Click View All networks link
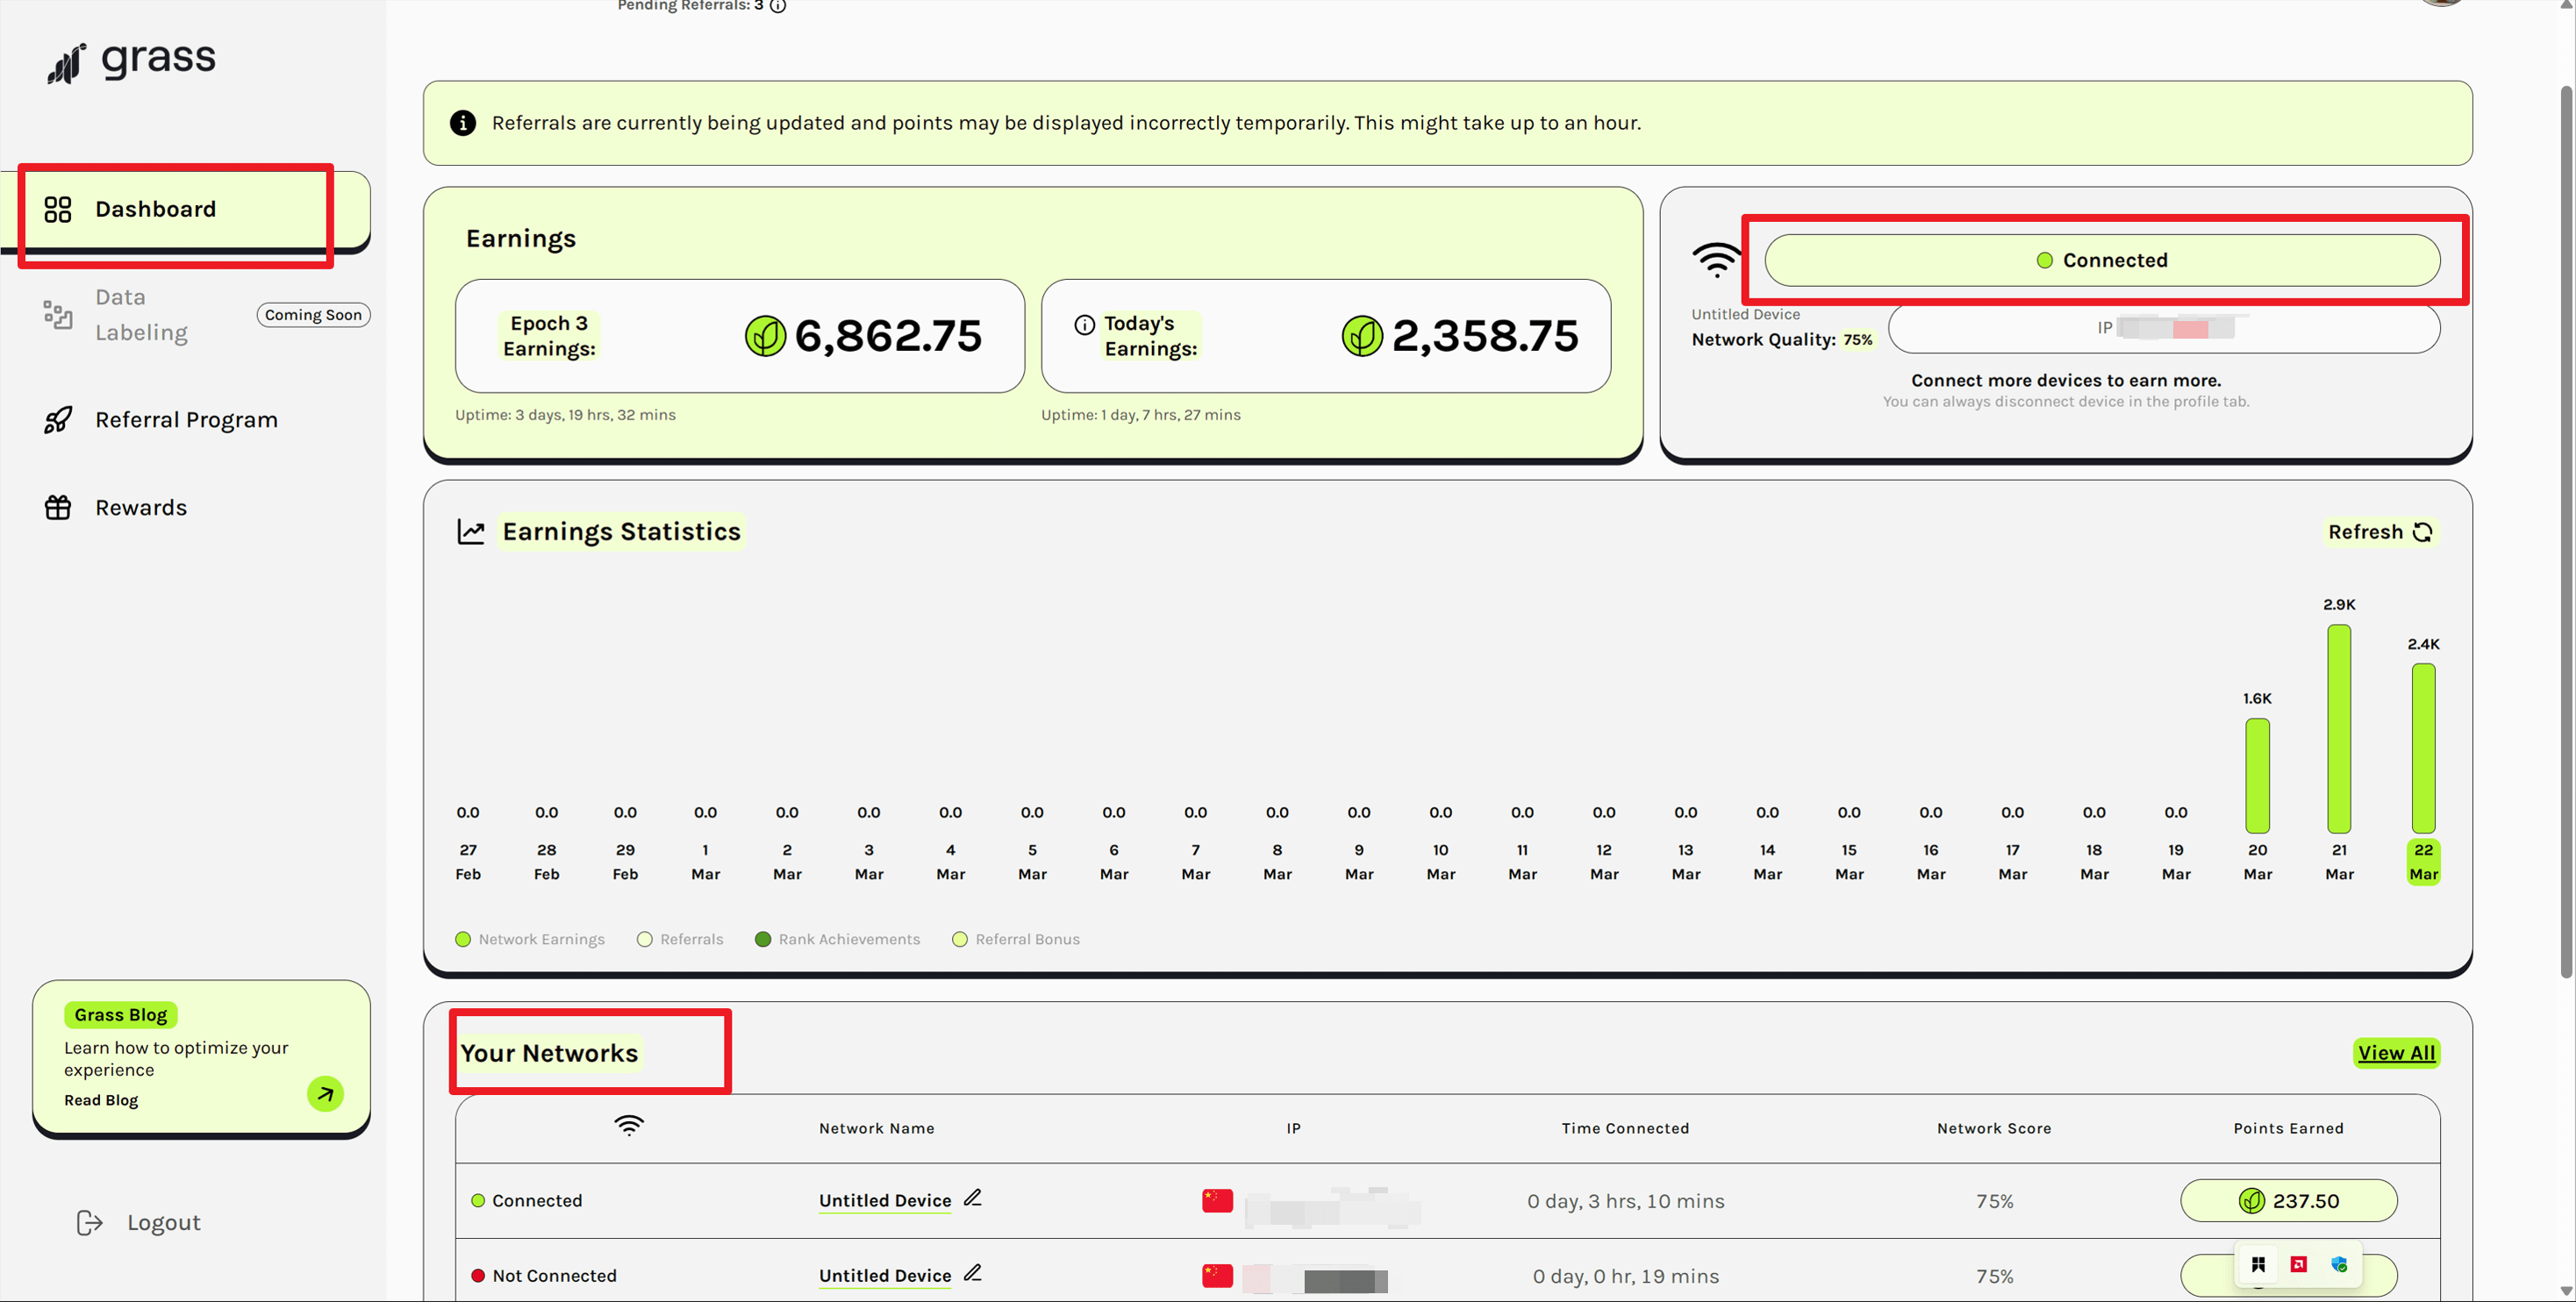Image resolution: width=2576 pixels, height=1302 pixels. pyautogui.click(x=2396, y=1052)
